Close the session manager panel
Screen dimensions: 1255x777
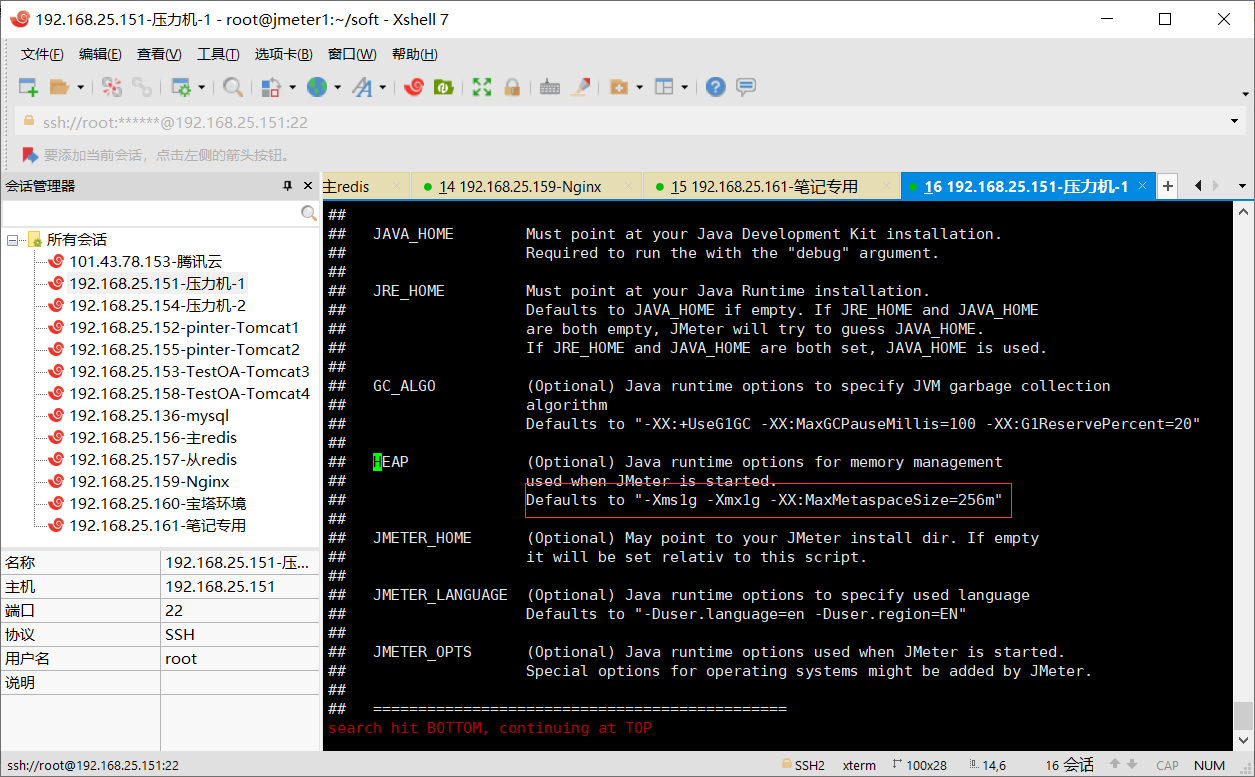point(307,186)
